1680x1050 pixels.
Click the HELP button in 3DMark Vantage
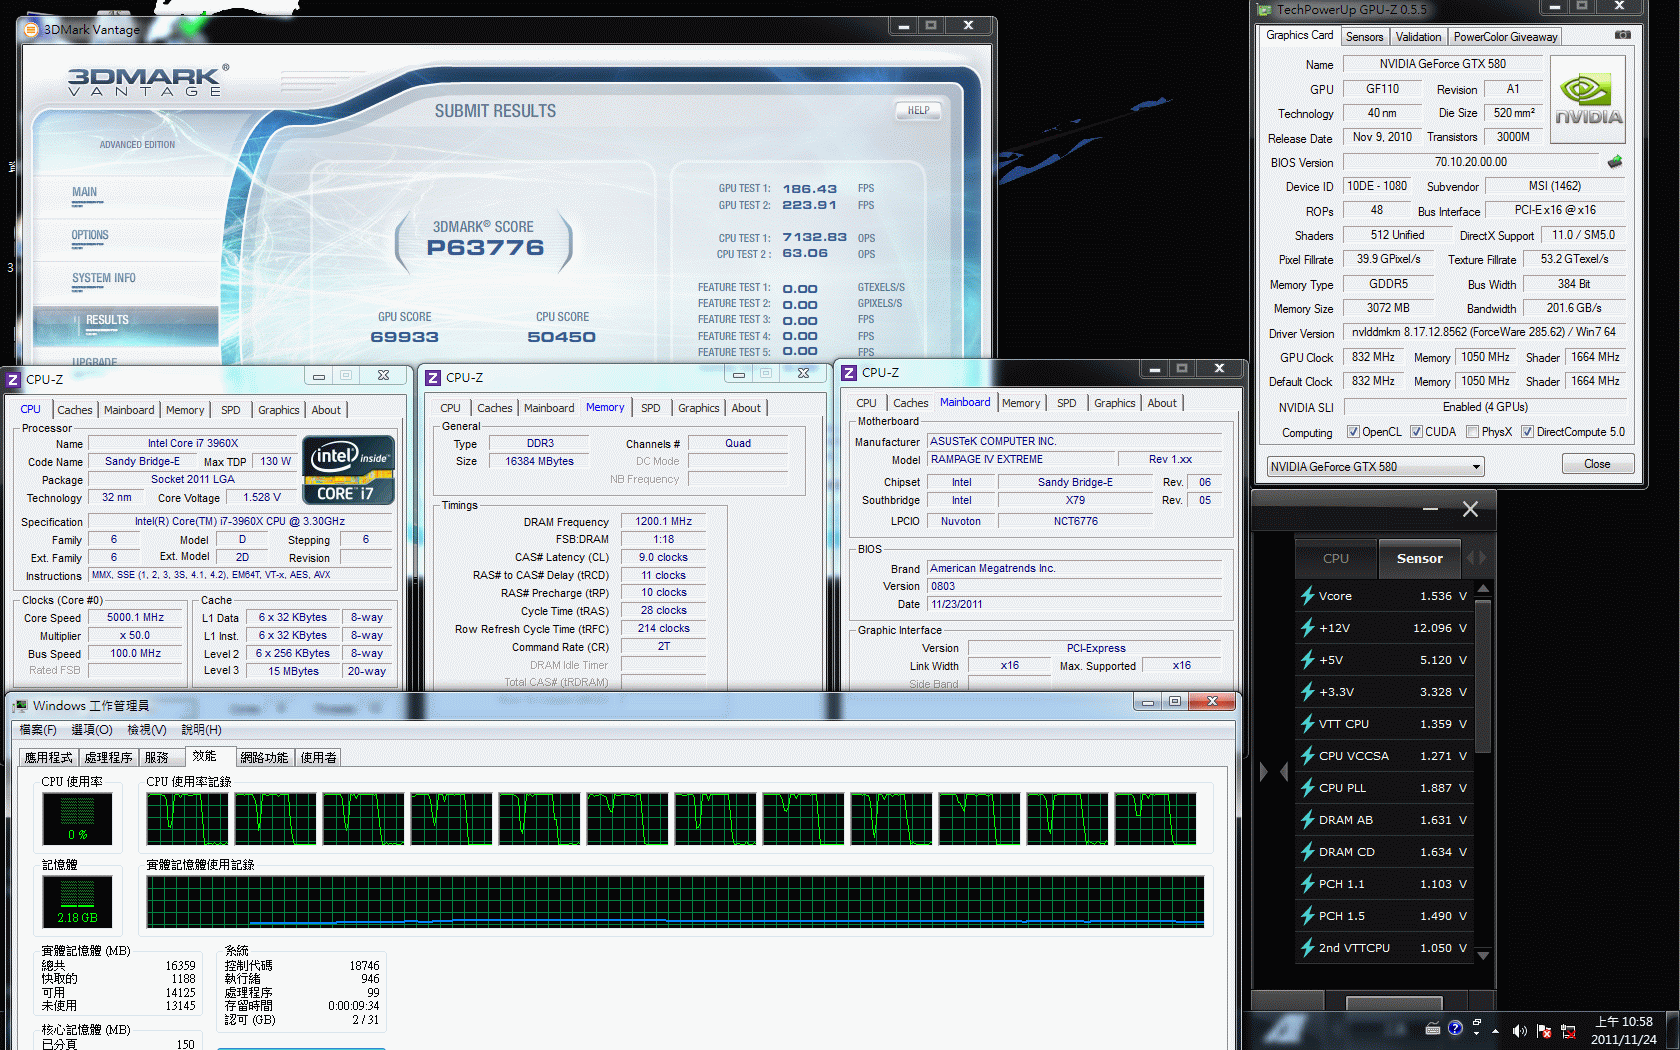point(918,111)
